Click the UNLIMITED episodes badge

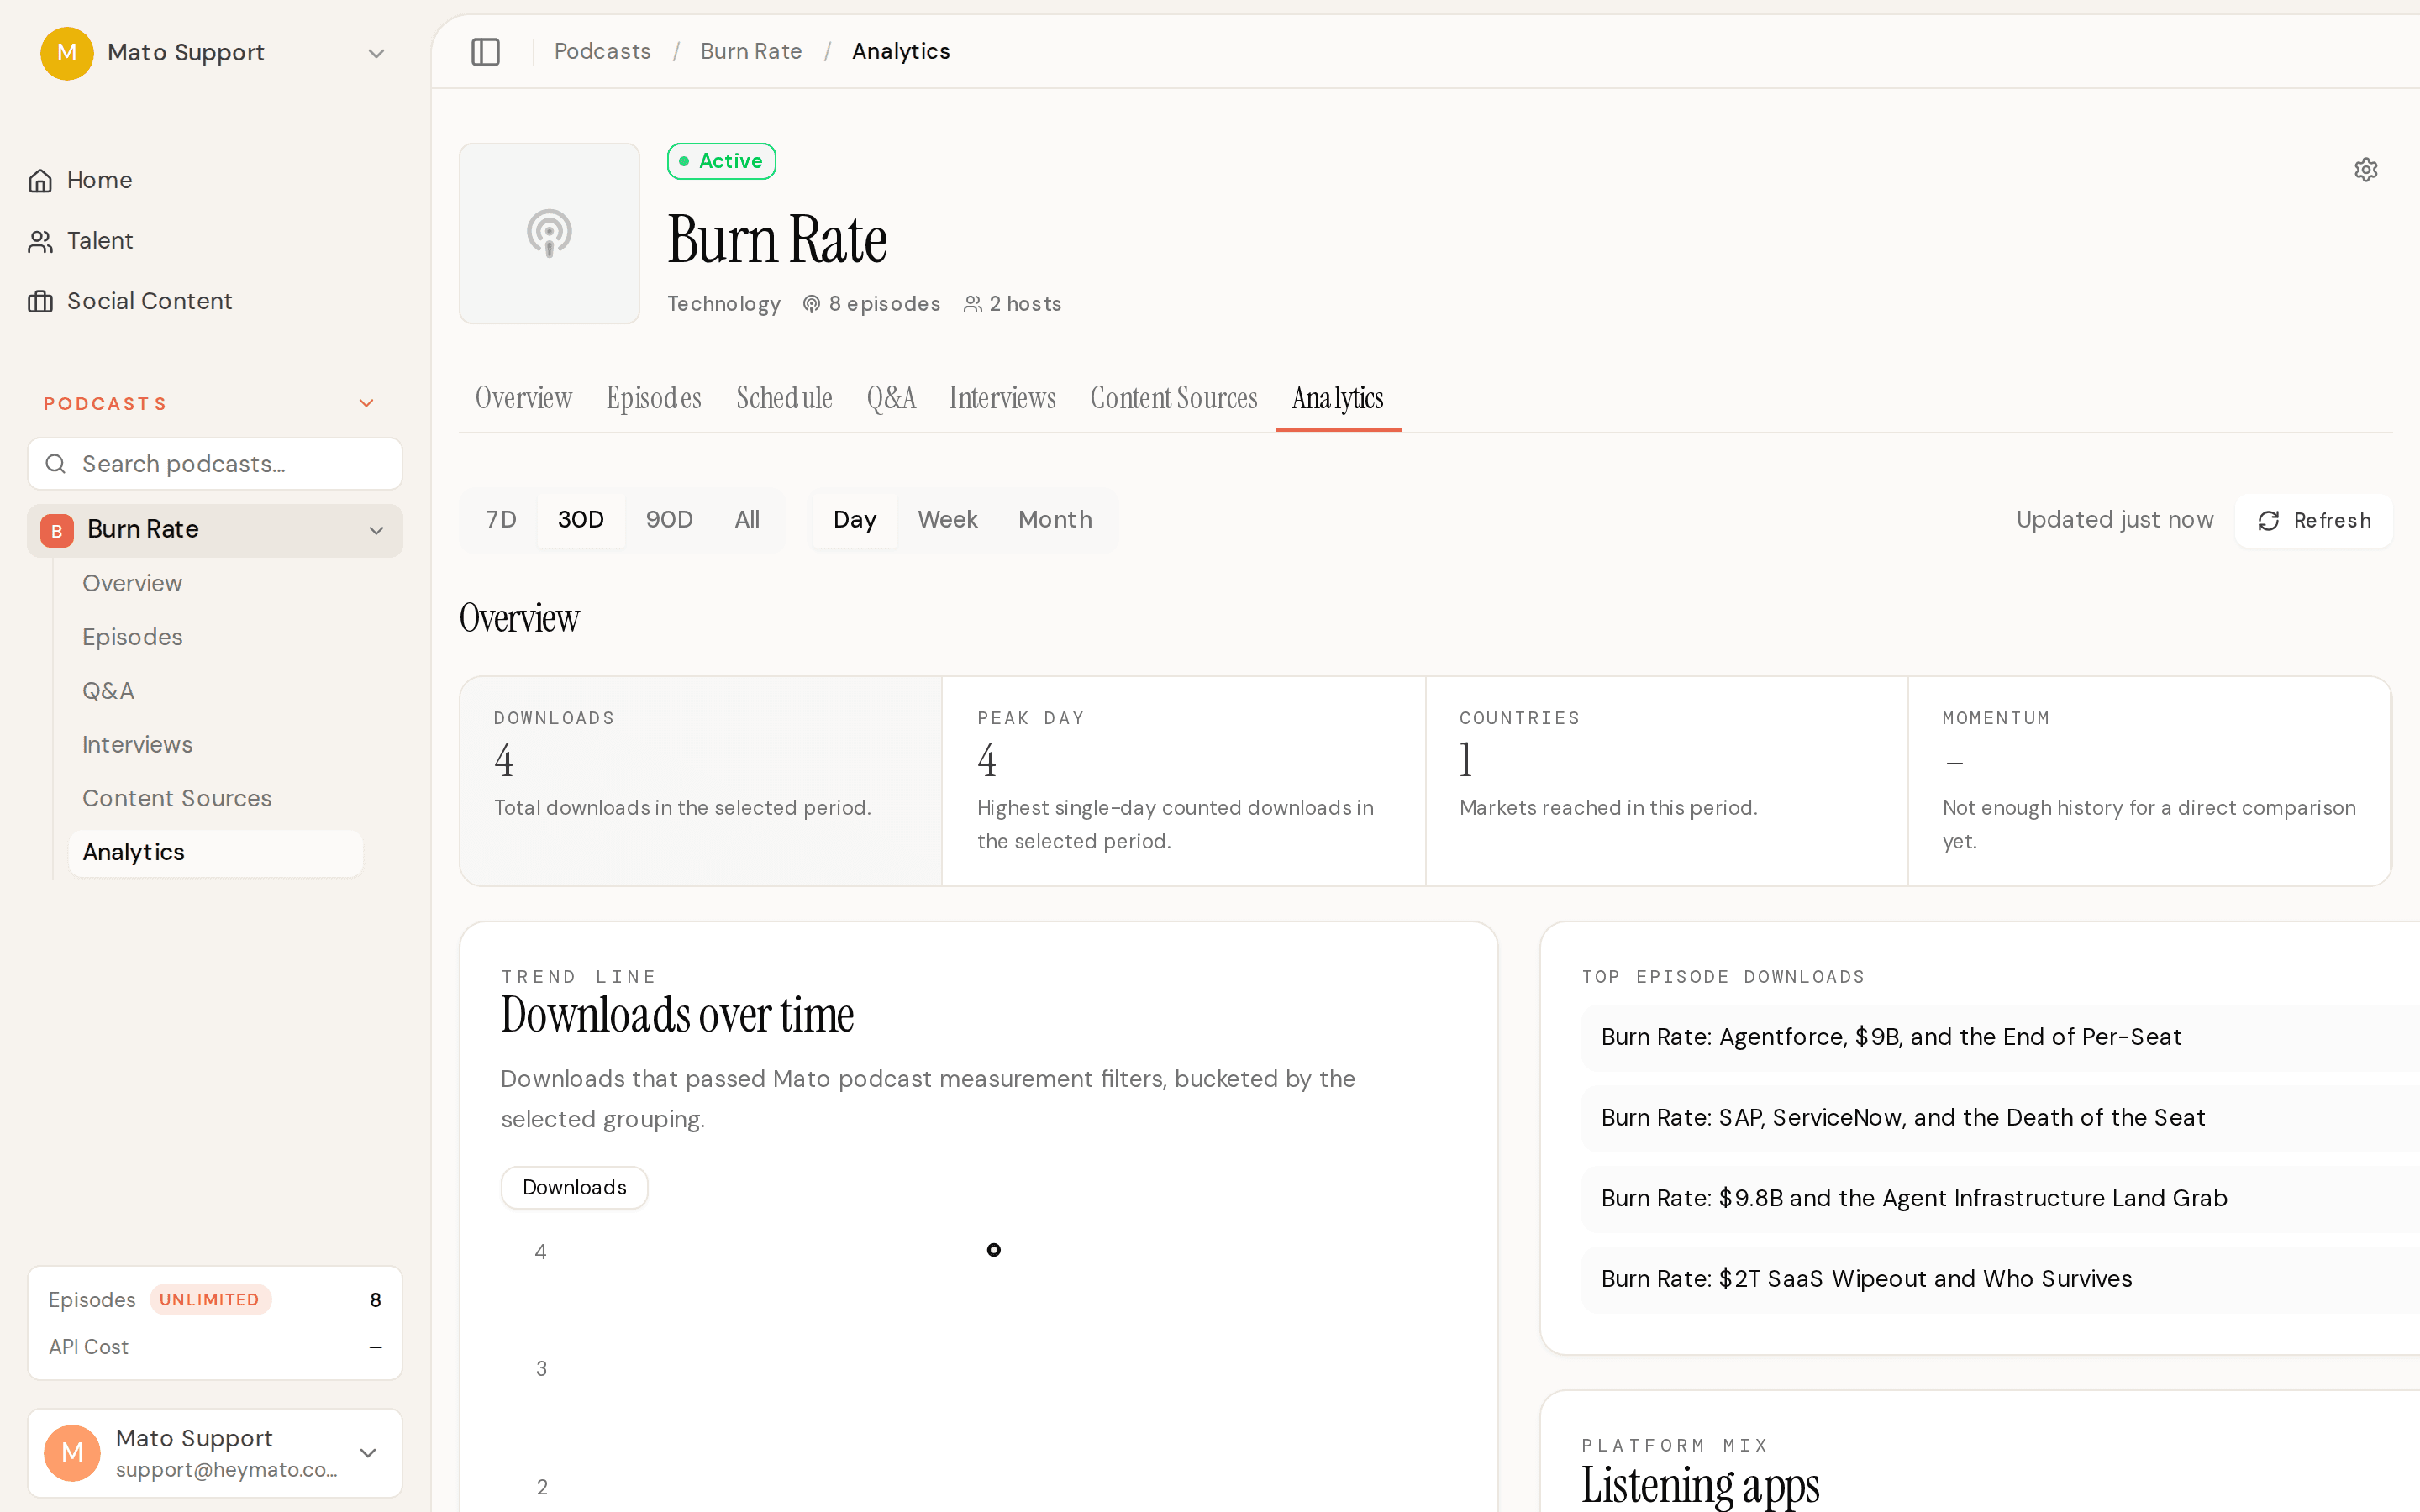[x=210, y=1300]
